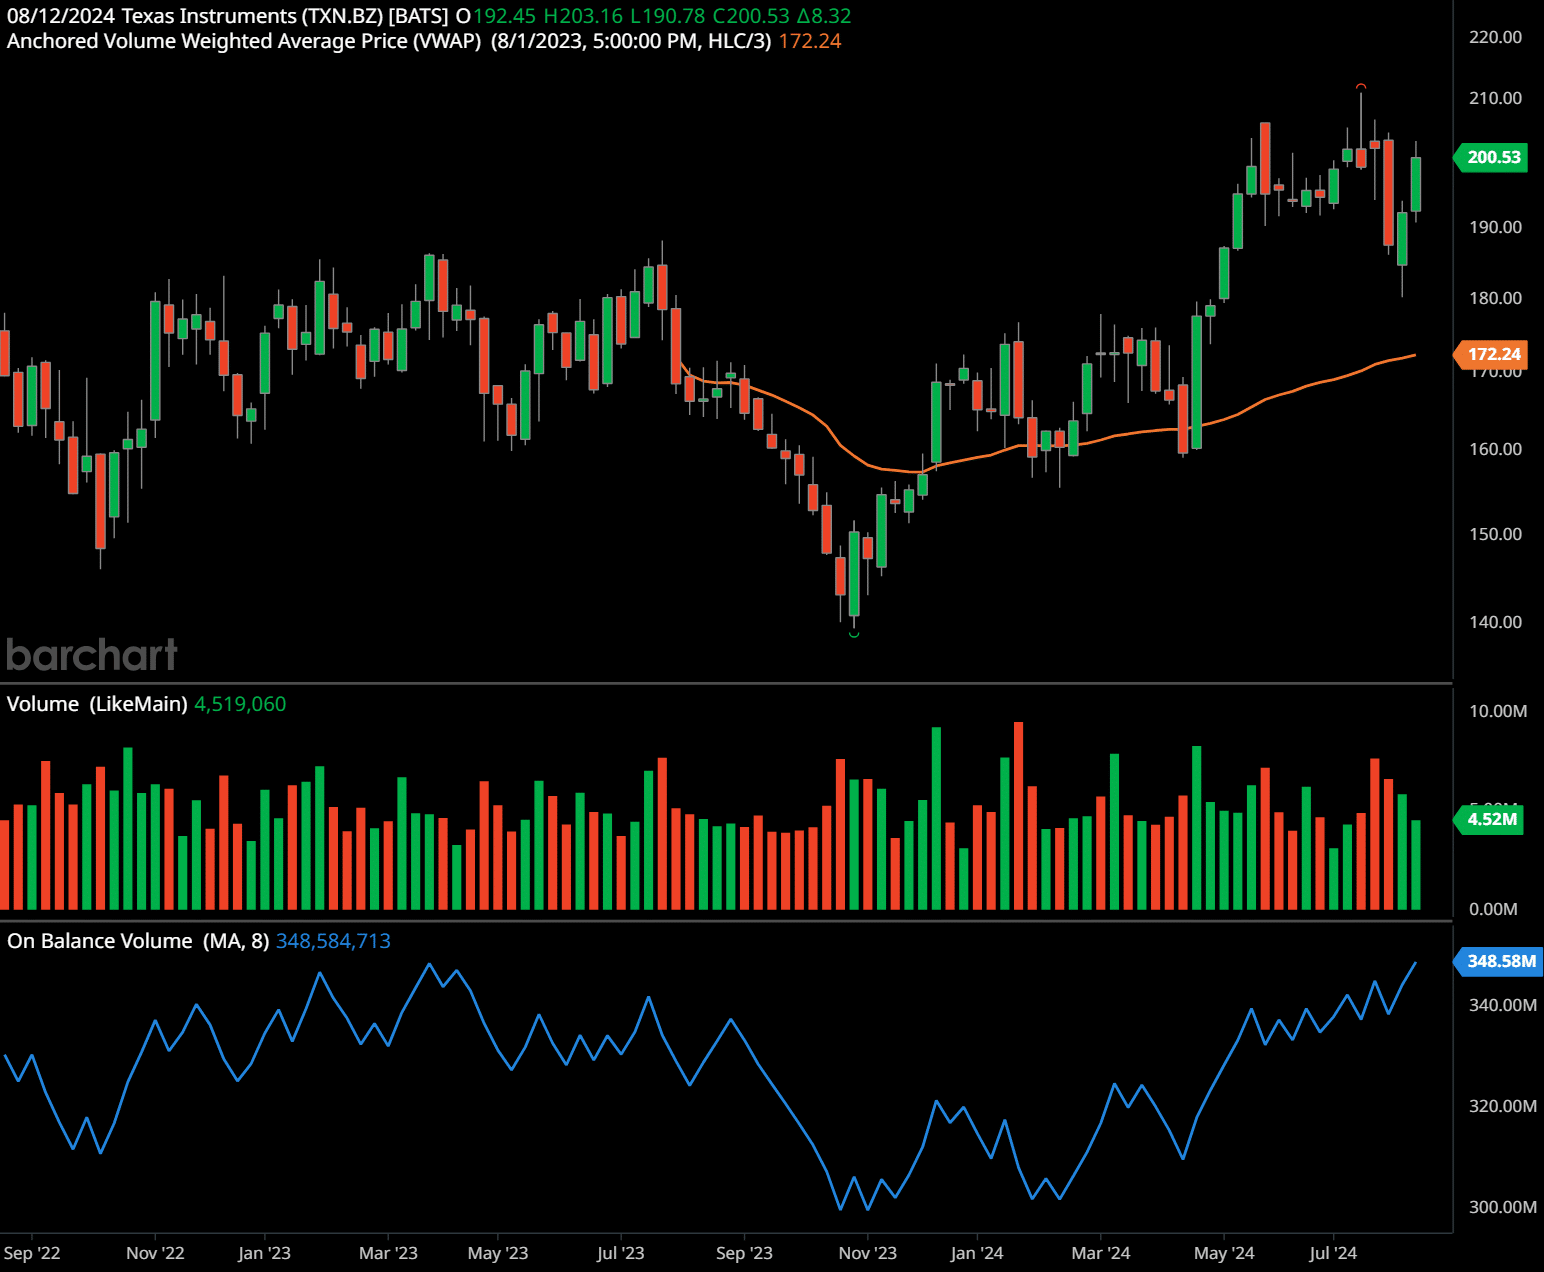Viewport: 1544px width, 1272px height.
Task: Click the orange 172.24 VWAP price tag
Action: 1491,354
